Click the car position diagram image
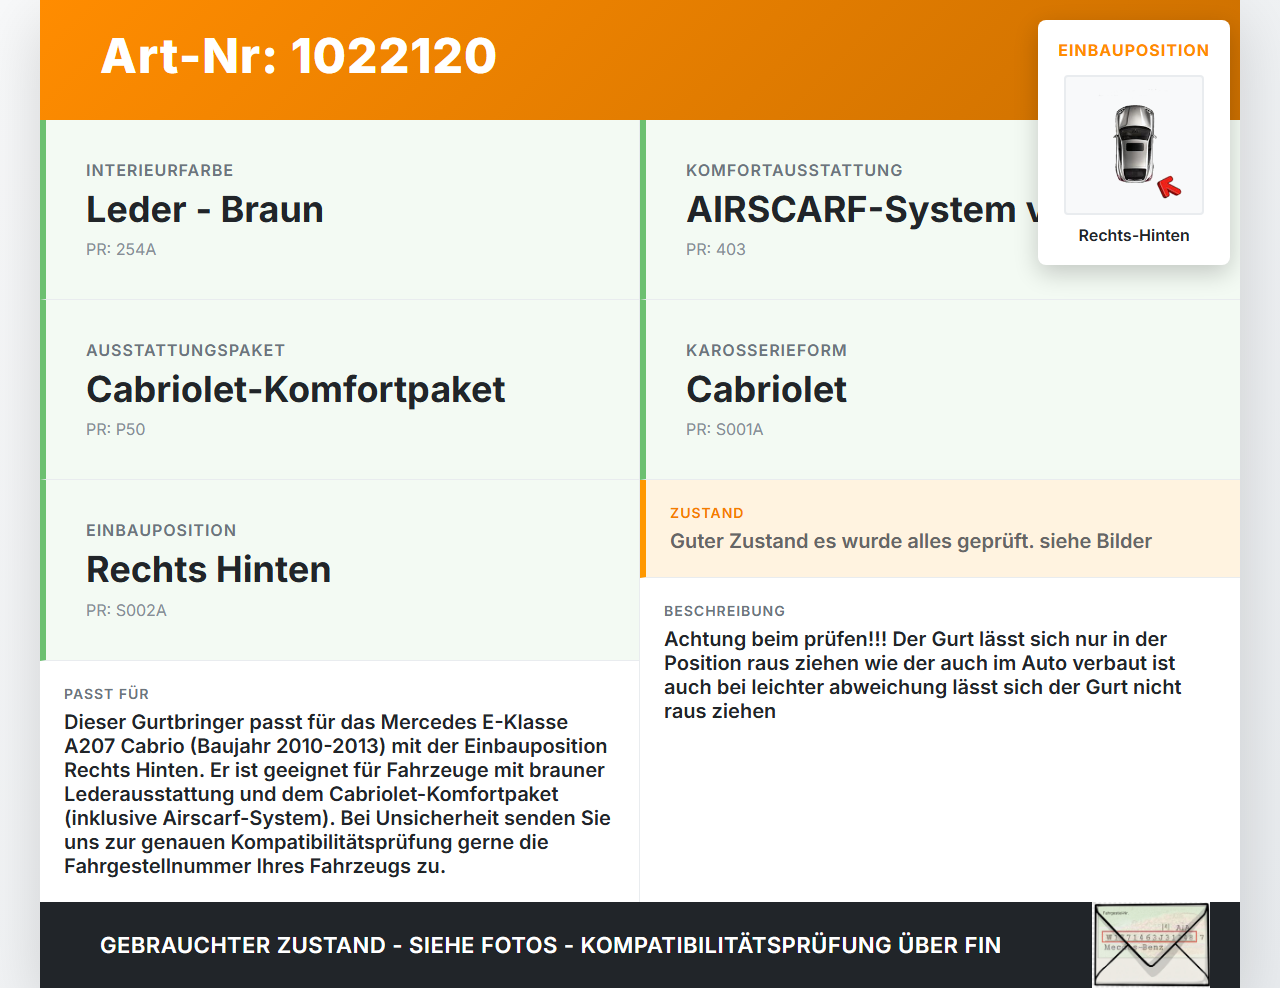 pyautogui.click(x=1134, y=145)
